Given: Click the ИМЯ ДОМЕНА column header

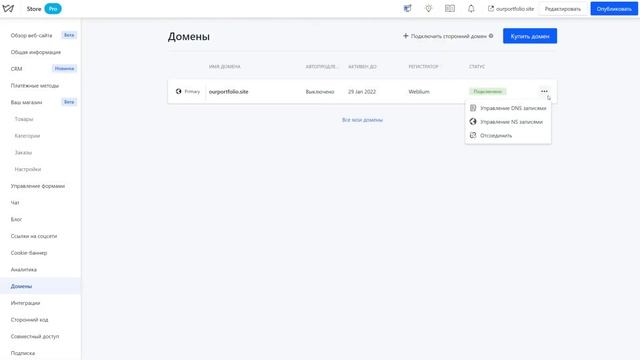Looking at the screenshot, I should [x=224, y=67].
